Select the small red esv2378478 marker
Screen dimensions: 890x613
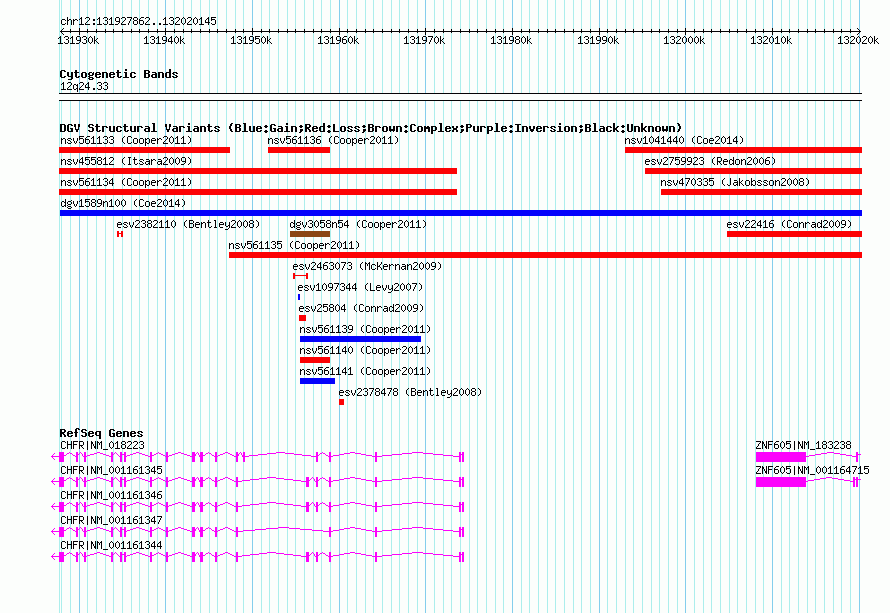click(x=342, y=402)
